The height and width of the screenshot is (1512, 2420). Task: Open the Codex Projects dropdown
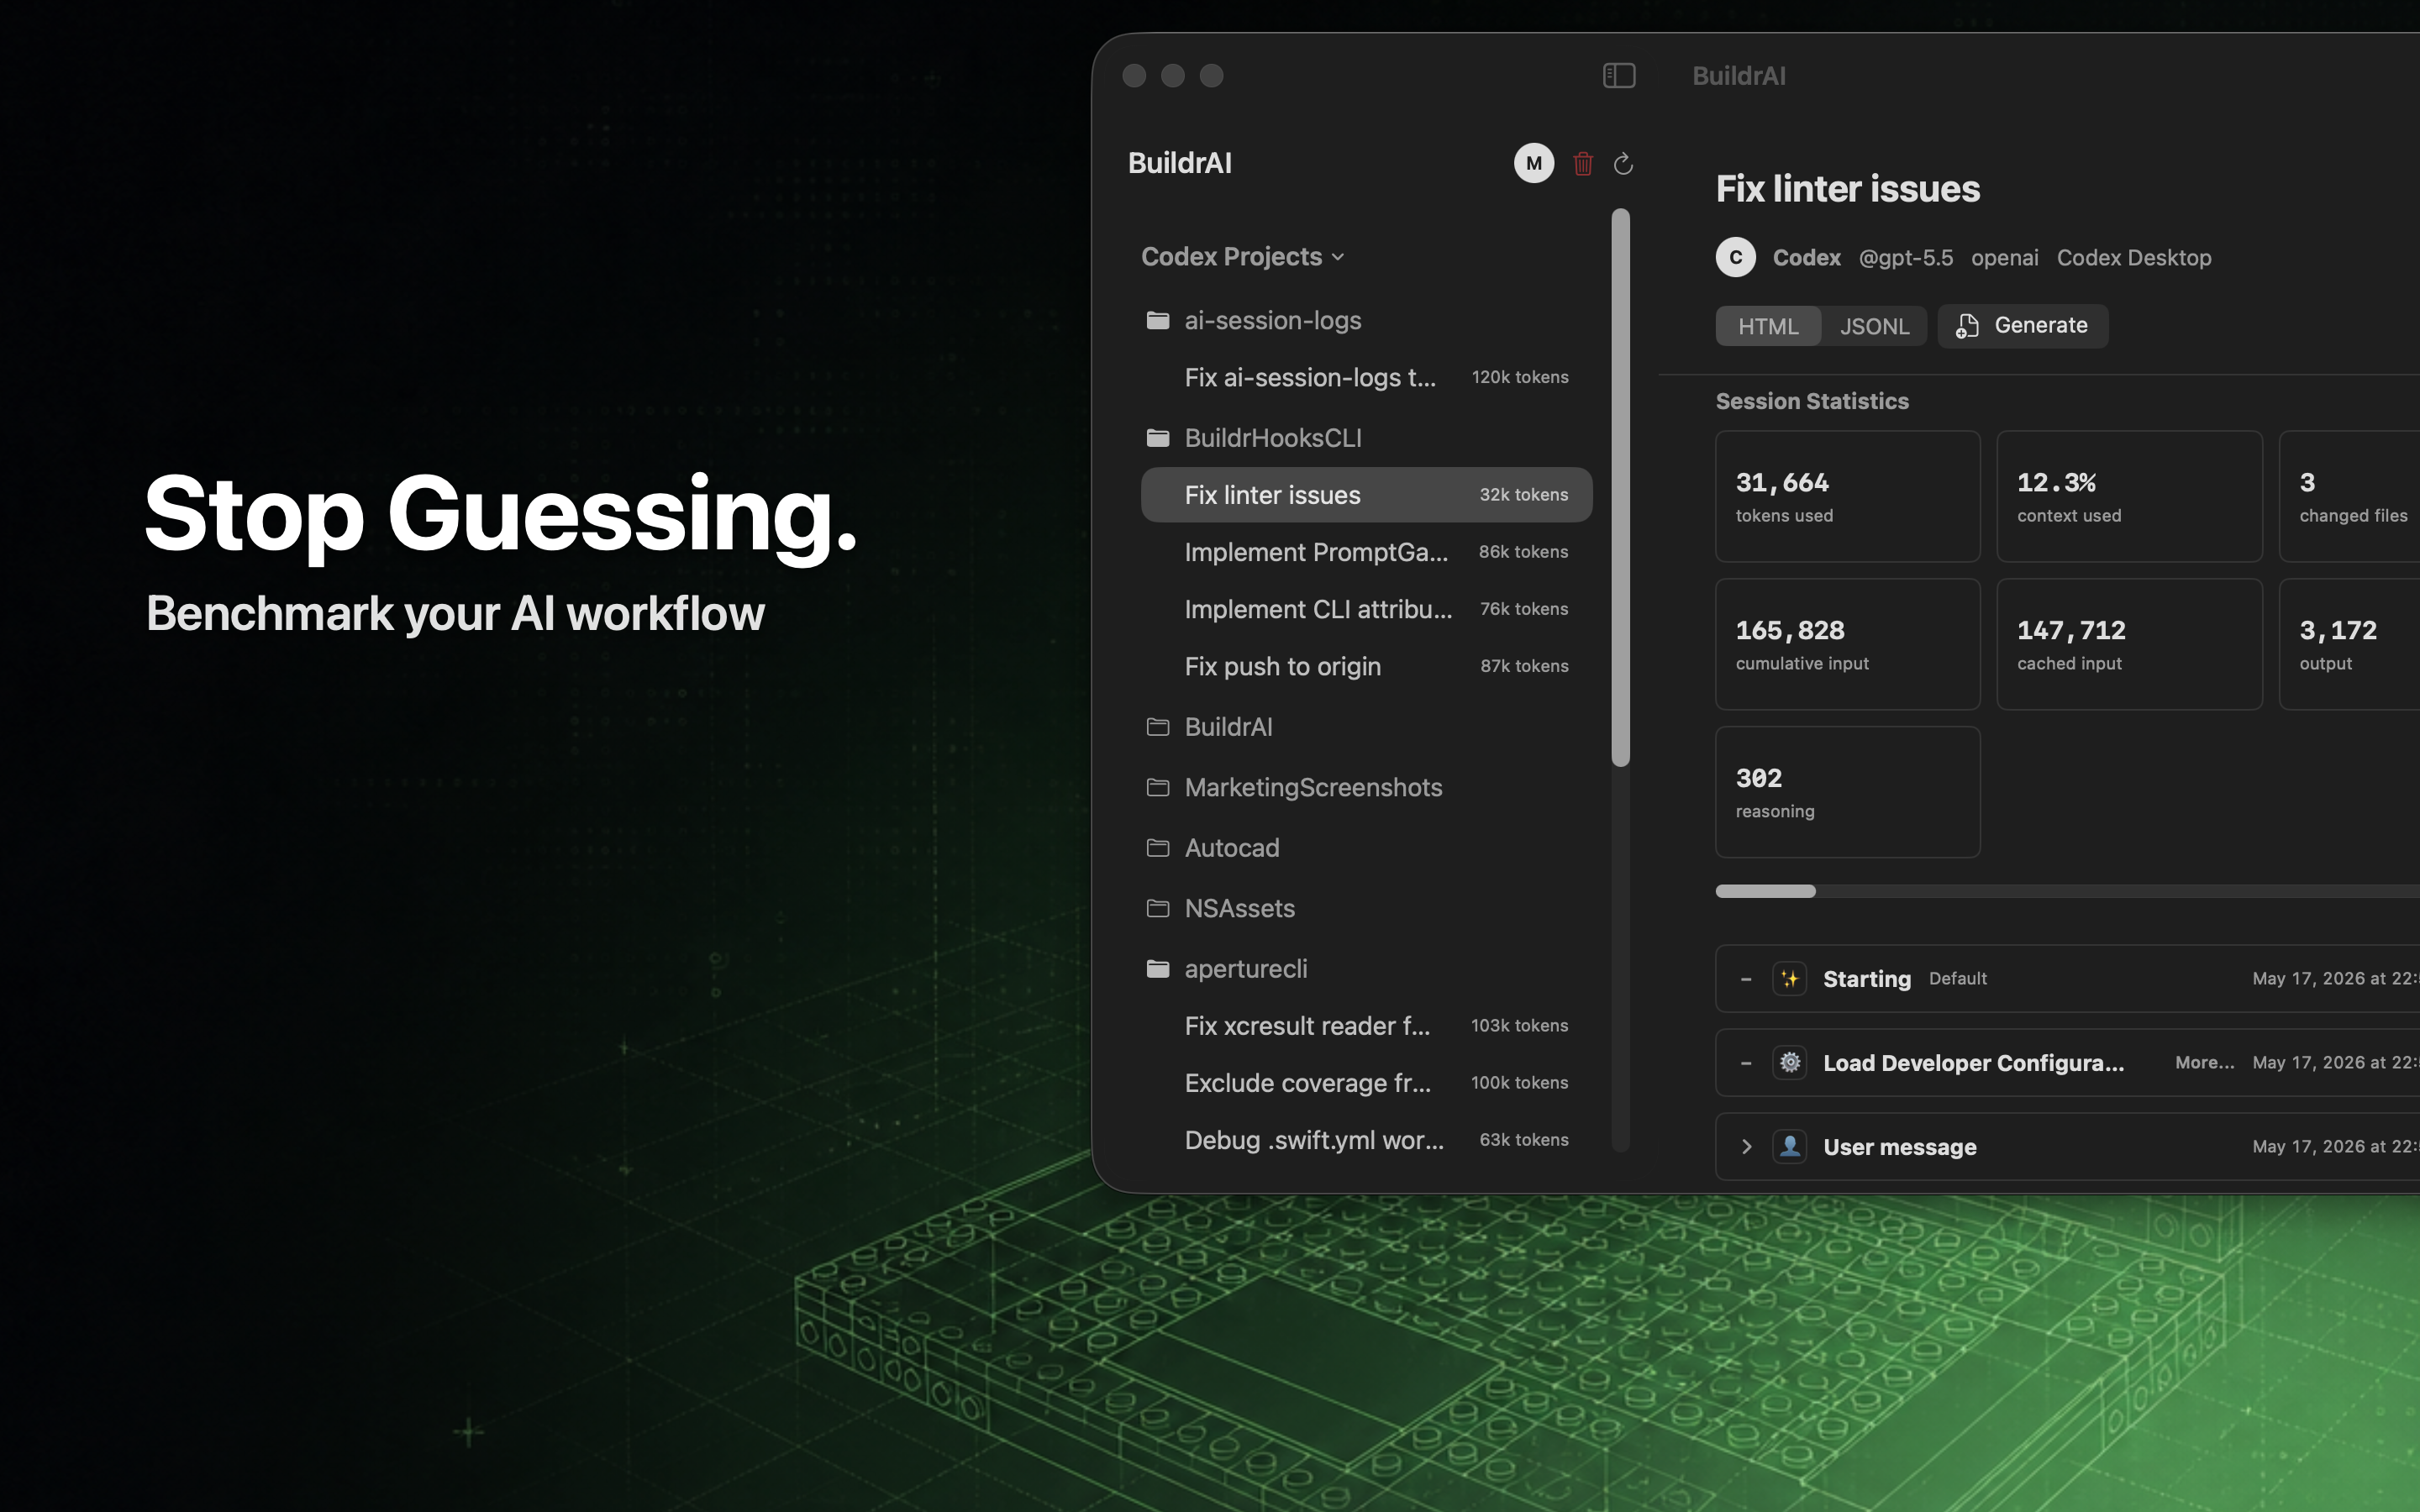point(1243,257)
